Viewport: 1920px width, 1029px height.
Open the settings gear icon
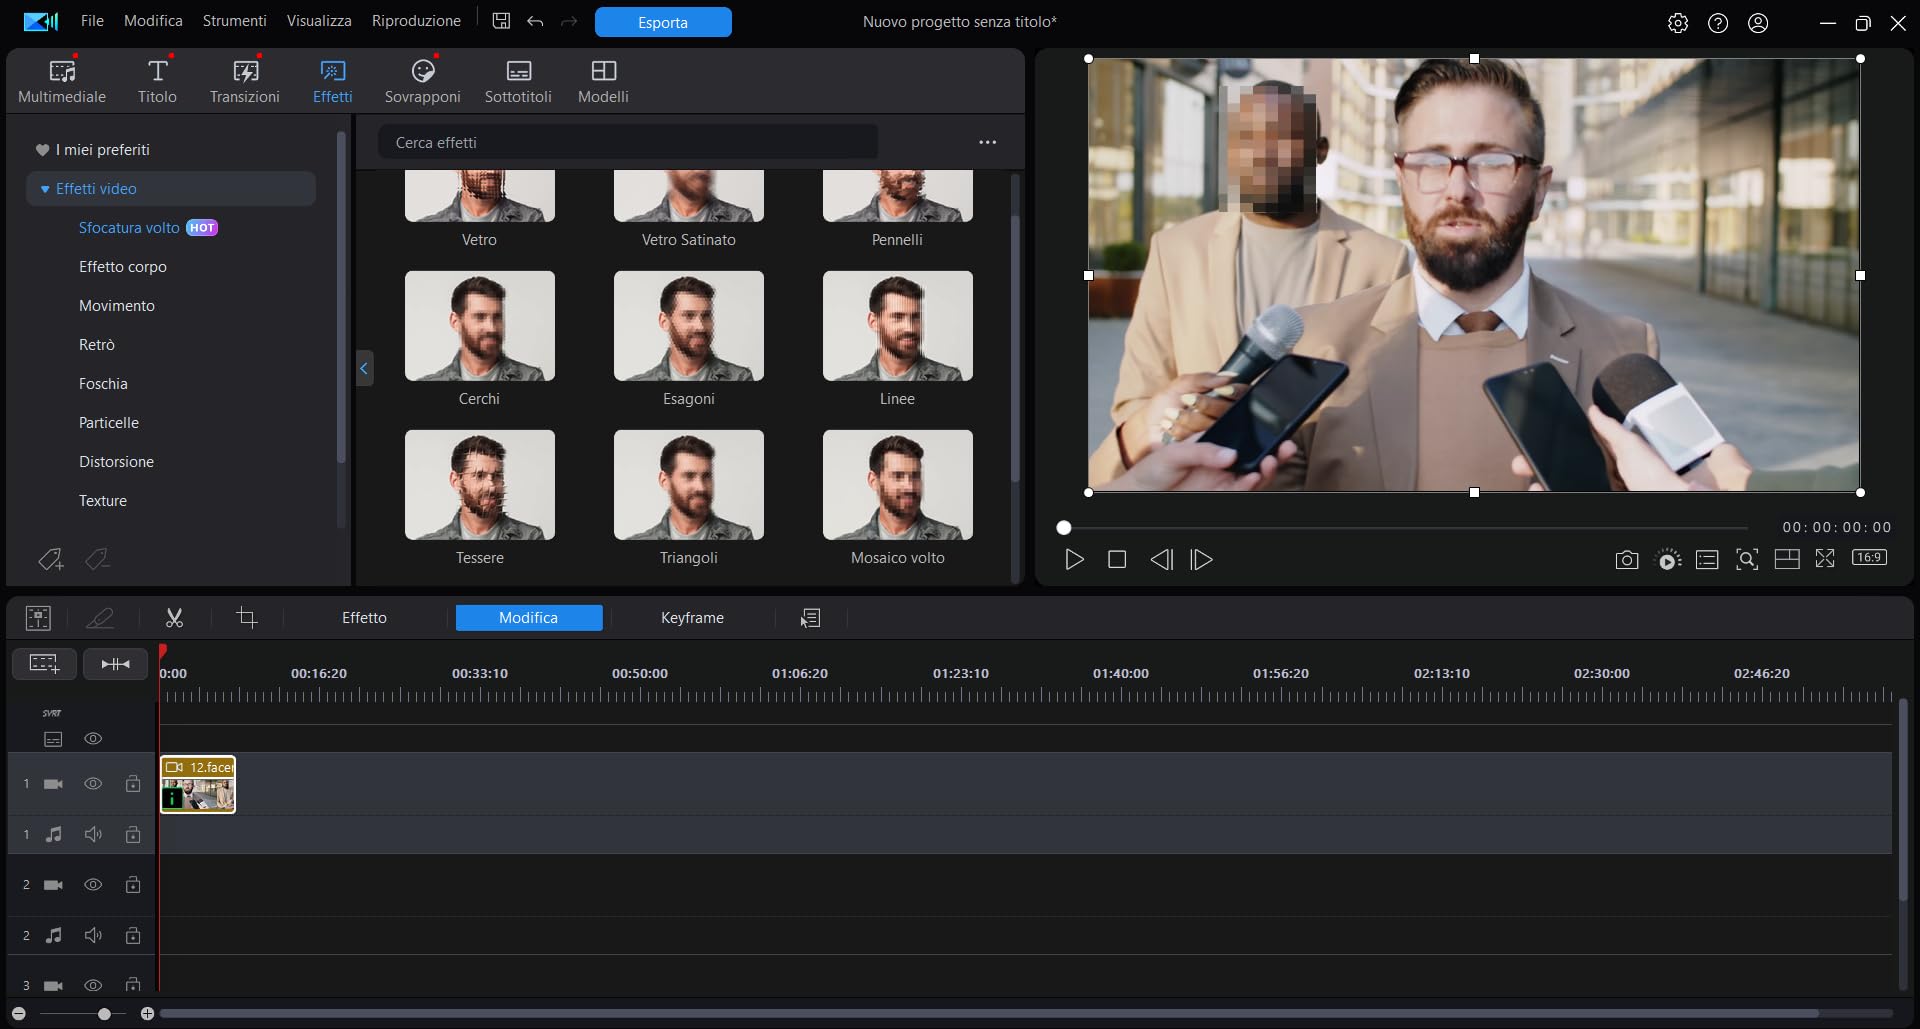[x=1678, y=22]
